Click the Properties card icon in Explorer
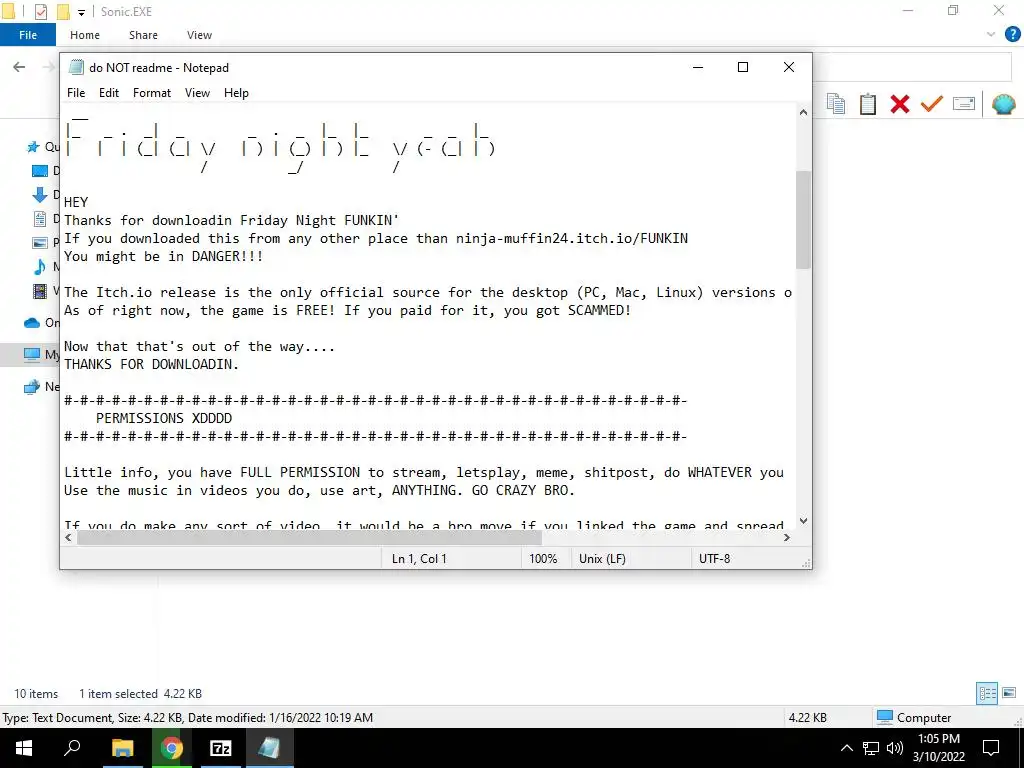 964,104
